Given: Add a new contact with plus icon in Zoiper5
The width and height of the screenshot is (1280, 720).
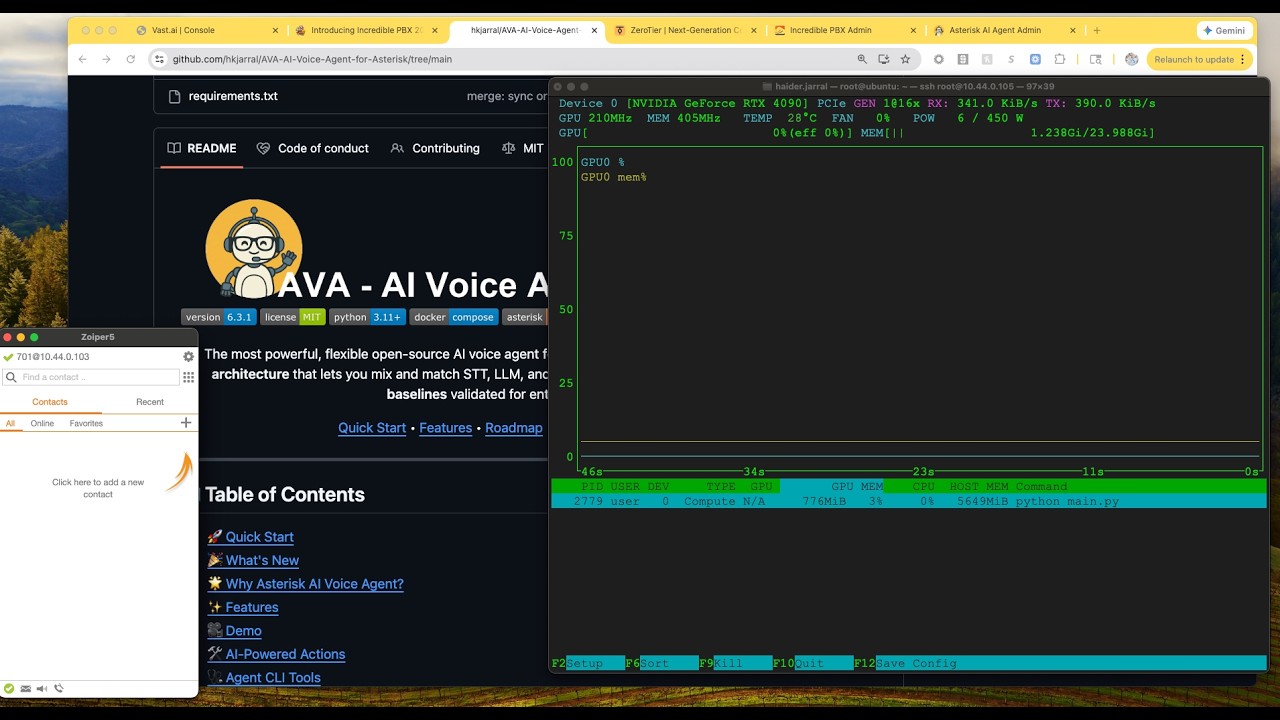Looking at the screenshot, I should [185, 423].
